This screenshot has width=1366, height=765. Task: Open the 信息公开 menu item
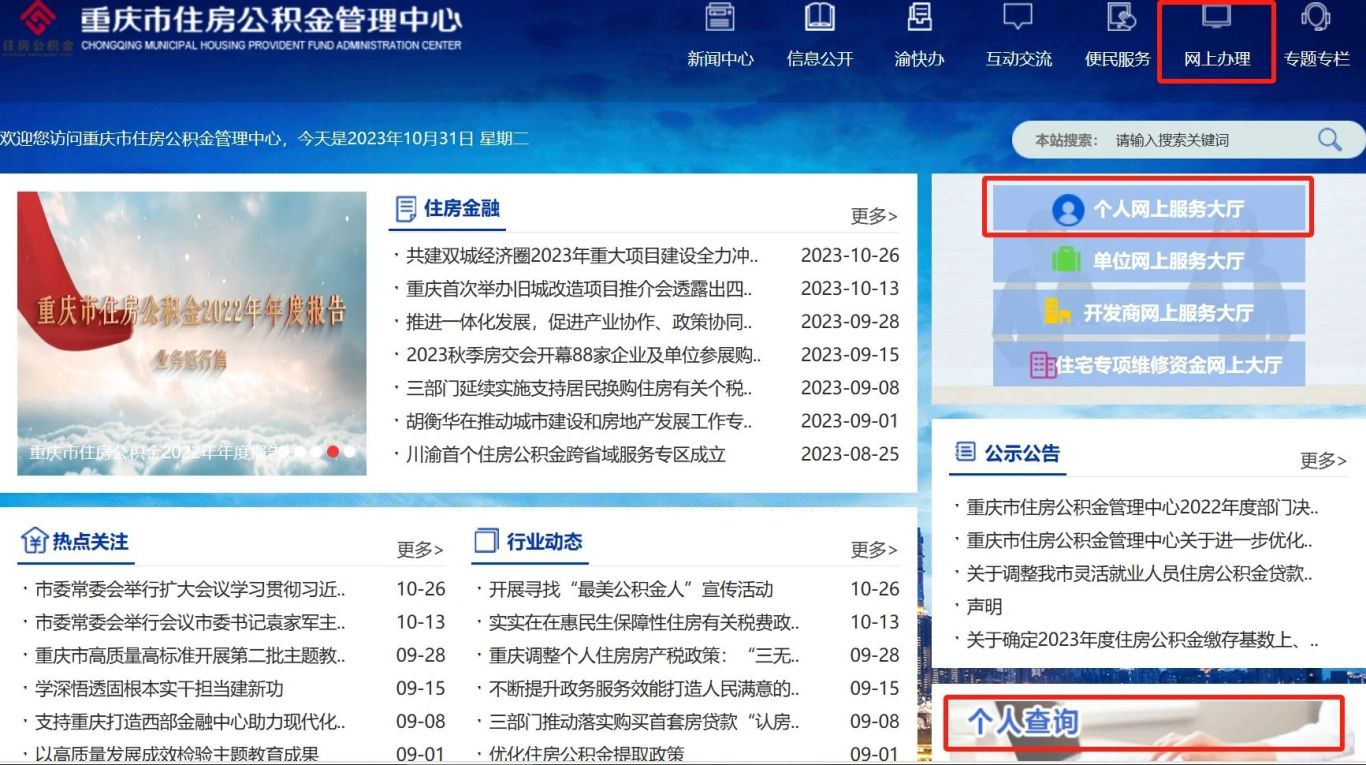pyautogui.click(x=820, y=59)
